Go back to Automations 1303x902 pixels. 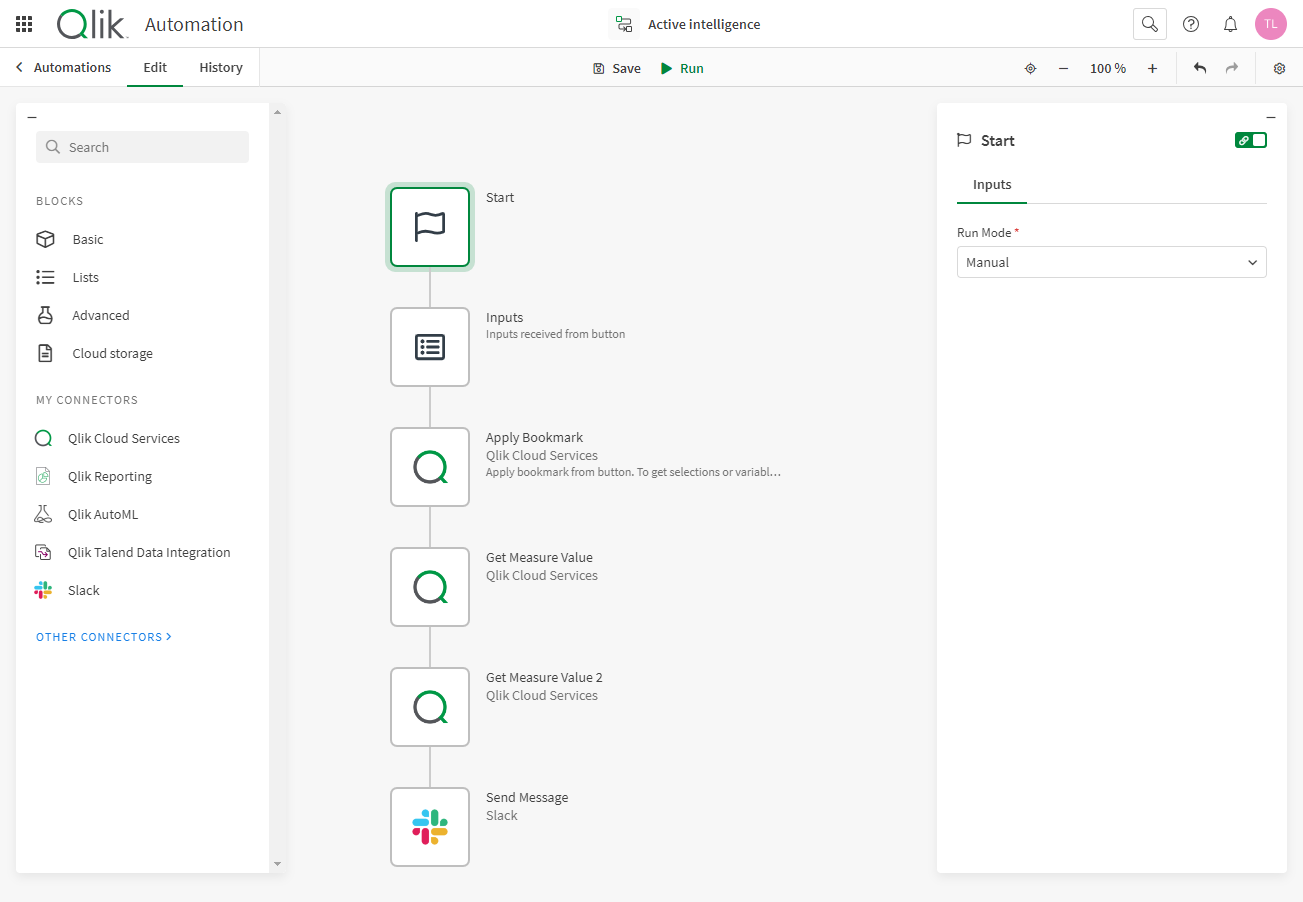pos(63,68)
